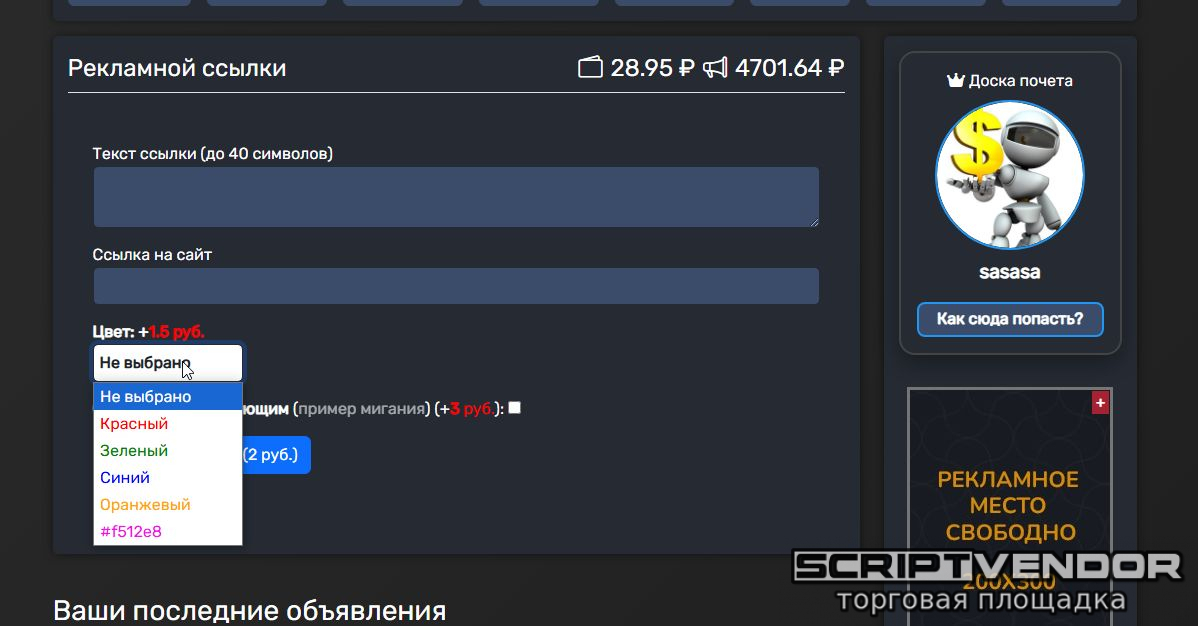The width and height of the screenshot is (1198, 626).
Task: Click the sasasa robot avatar
Action: click(x=1009, y=175)
